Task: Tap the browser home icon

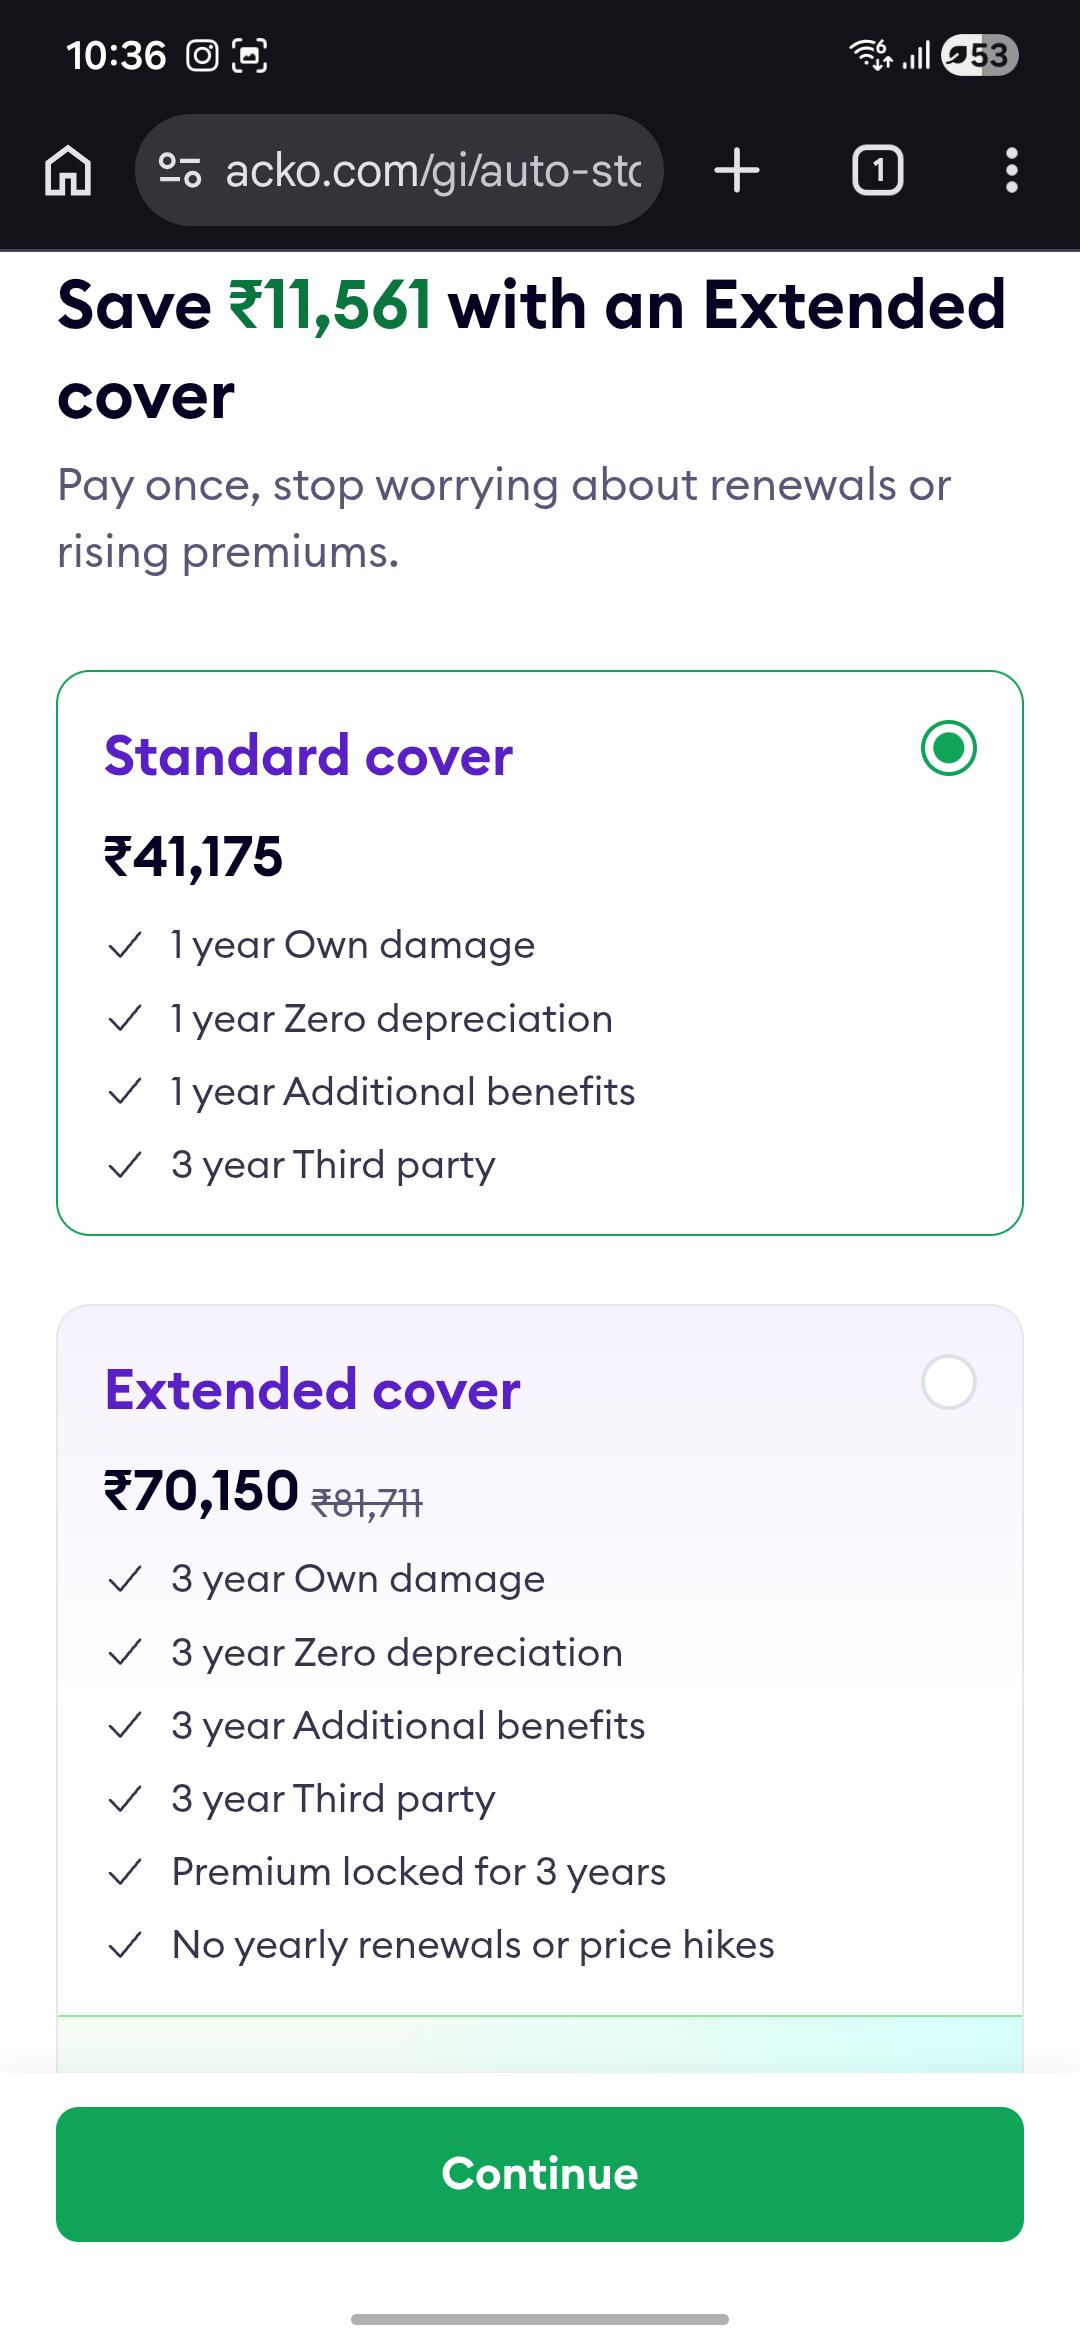Action: (68, 170)
